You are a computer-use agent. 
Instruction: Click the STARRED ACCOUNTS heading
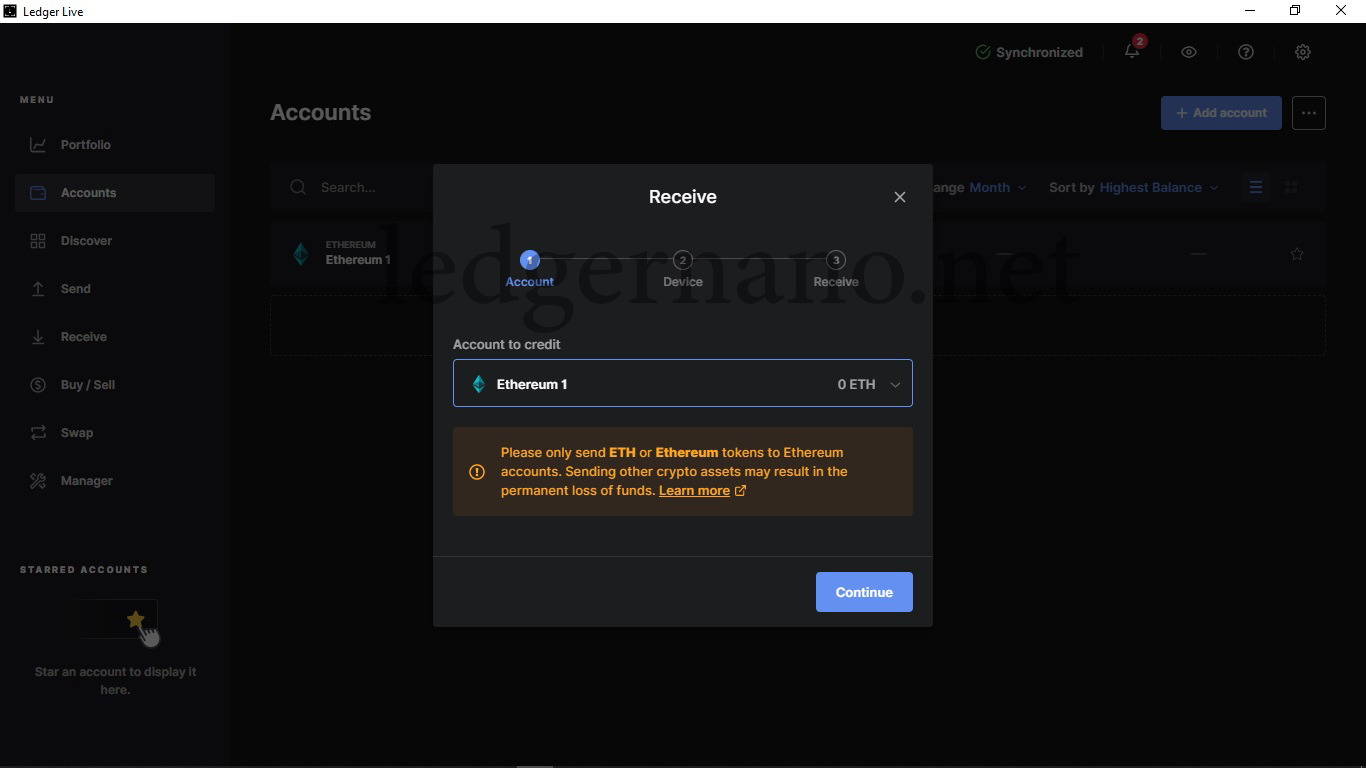84,570
